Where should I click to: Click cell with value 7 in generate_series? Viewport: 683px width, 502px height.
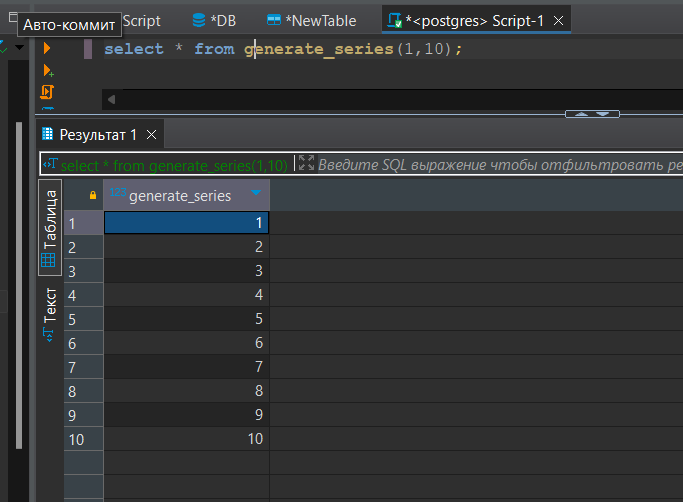click(x=186, y=366)
